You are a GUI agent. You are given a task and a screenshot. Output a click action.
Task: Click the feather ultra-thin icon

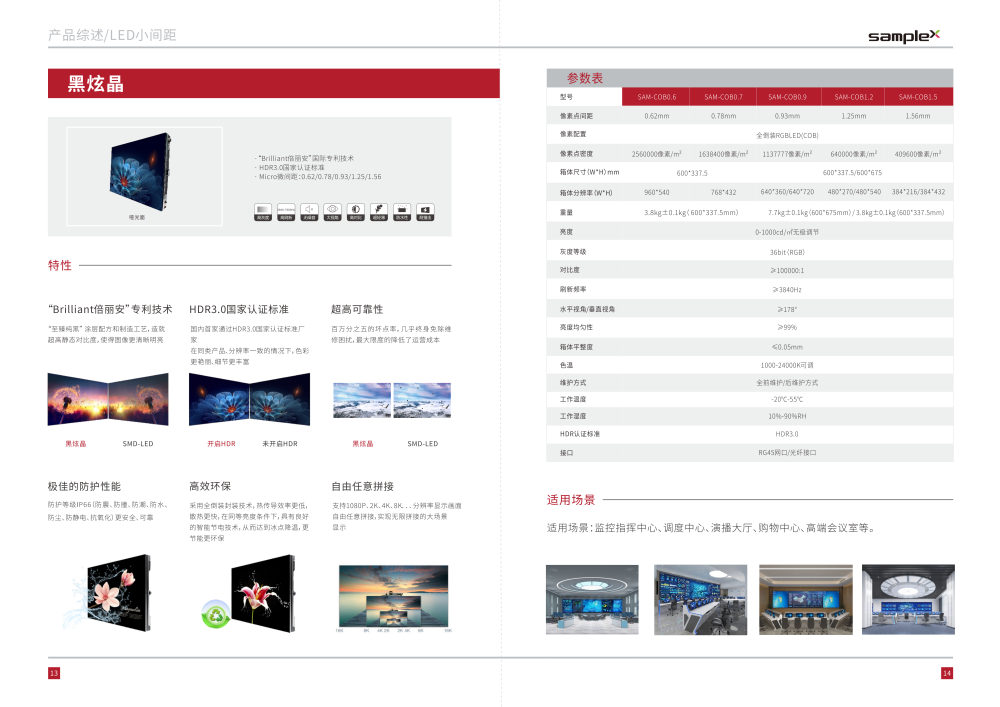click(379, 209)
